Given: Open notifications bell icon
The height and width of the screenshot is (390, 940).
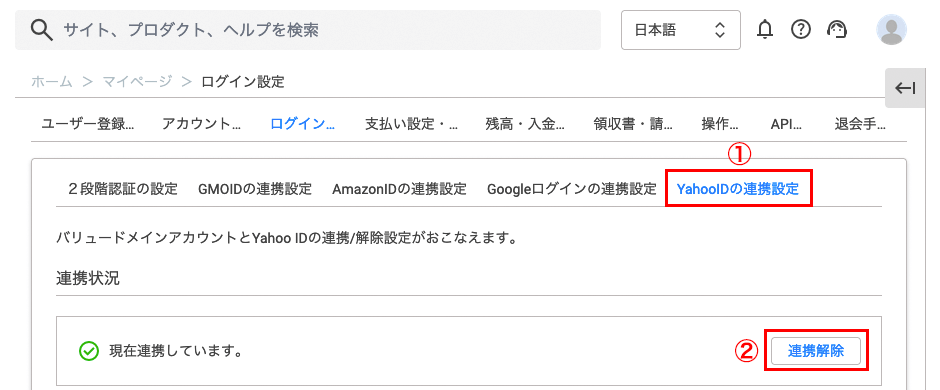Looking at the screenshot, I should pos(764,29).
